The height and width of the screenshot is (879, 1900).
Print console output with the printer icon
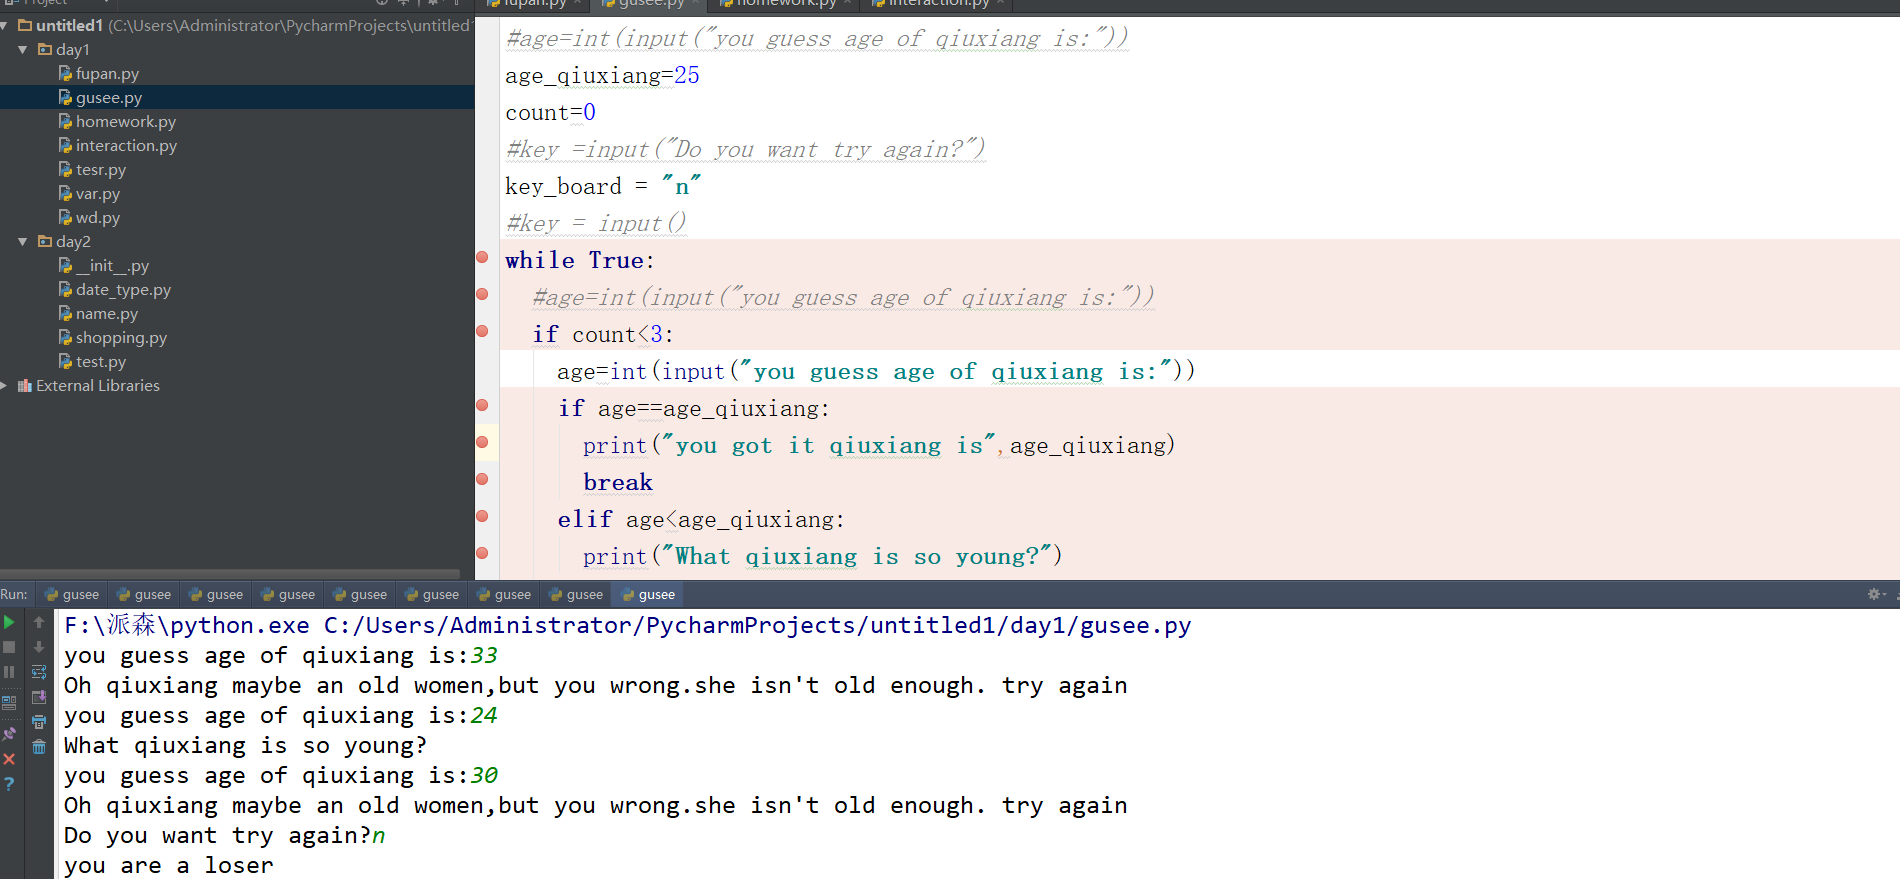(39, 722)
